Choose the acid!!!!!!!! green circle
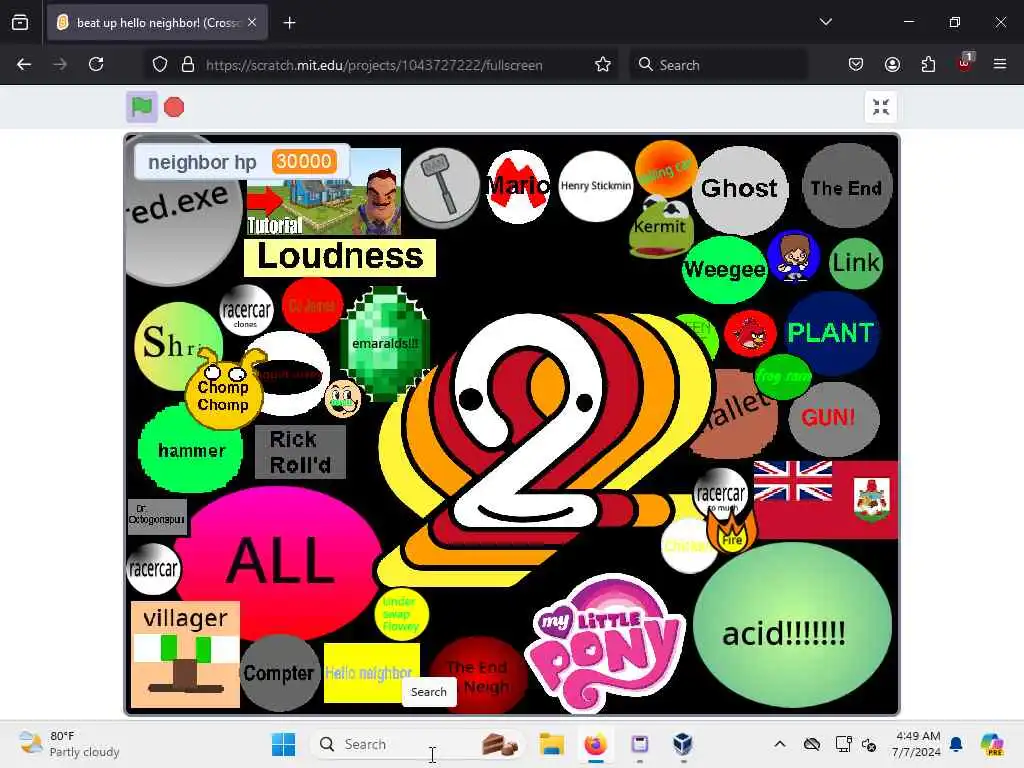Viewport: 1024px width, 768px height. pos(792,625)
